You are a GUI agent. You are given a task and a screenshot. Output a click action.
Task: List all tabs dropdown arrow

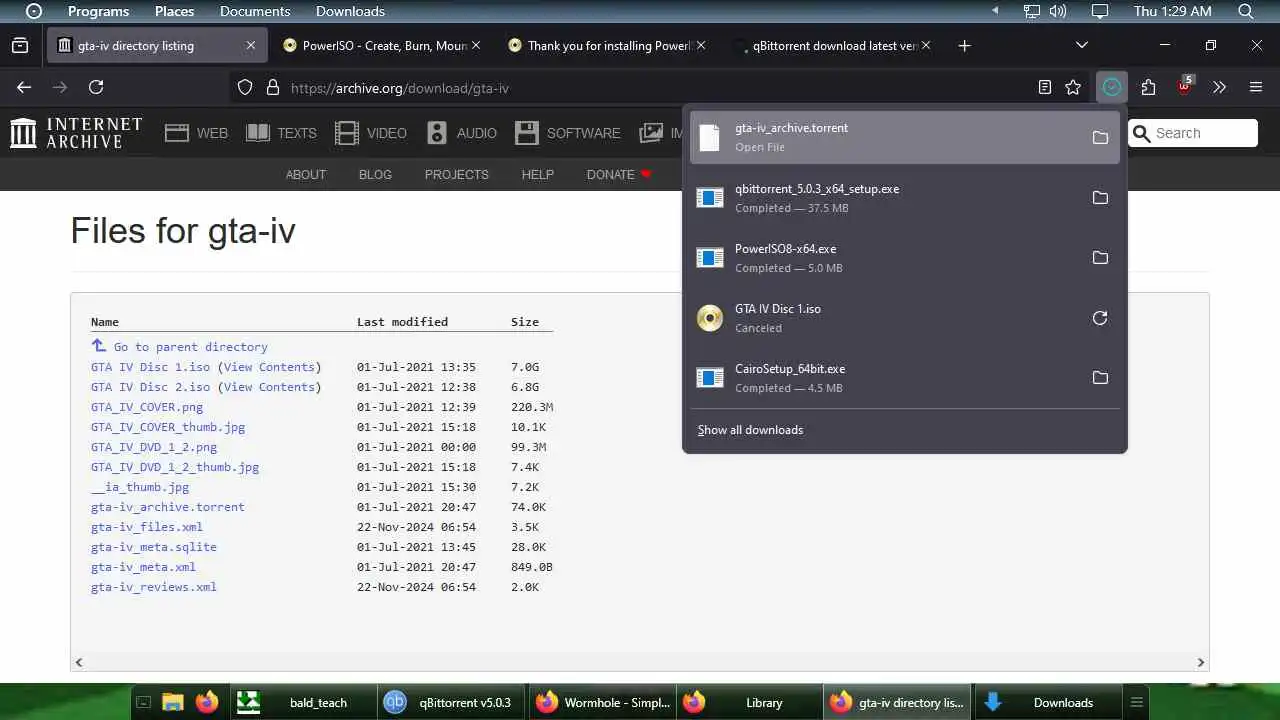(1081, 45)
